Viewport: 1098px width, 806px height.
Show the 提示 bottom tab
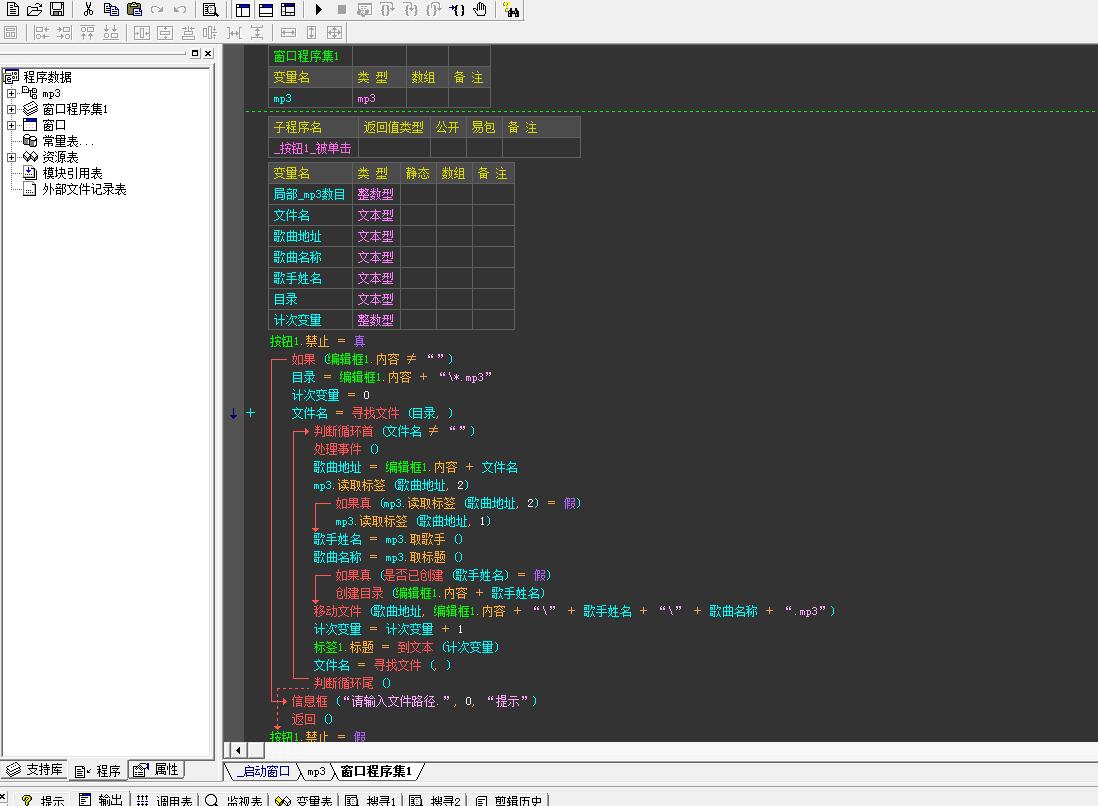(43, 800)
